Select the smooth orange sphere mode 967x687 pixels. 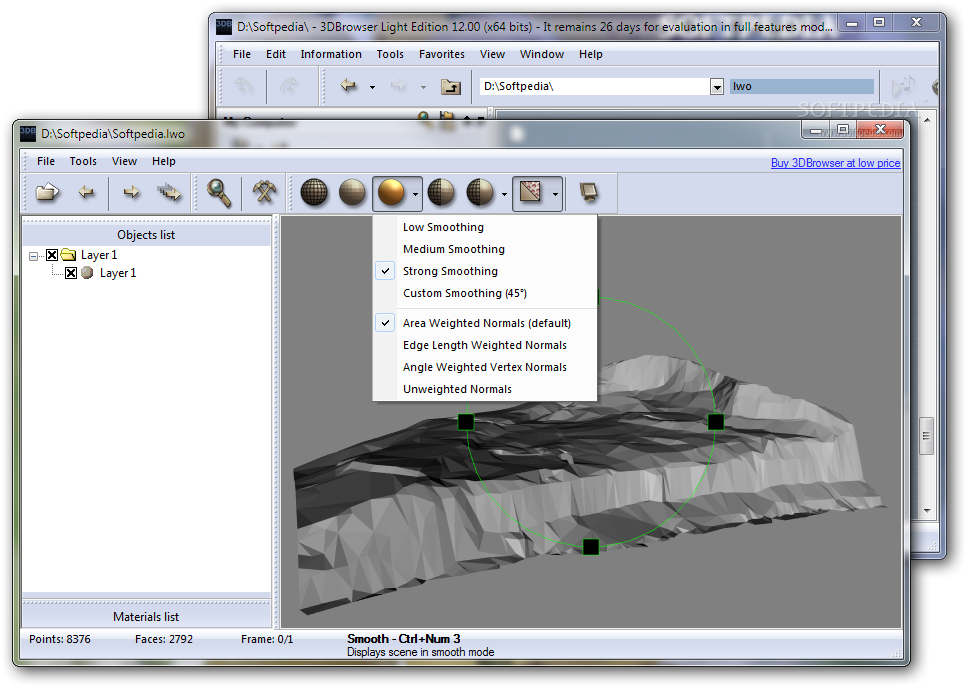pos(391,192)
